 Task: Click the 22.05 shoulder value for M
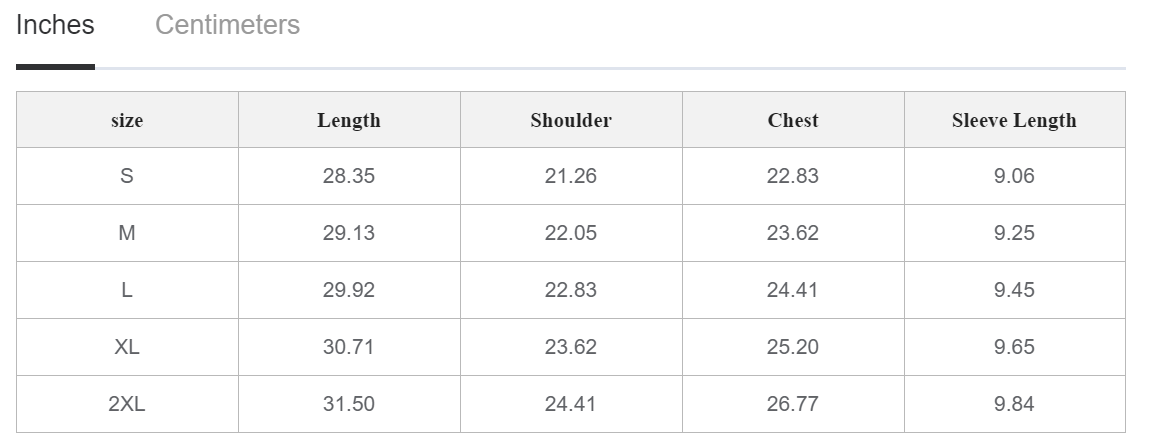pos(571,233)
